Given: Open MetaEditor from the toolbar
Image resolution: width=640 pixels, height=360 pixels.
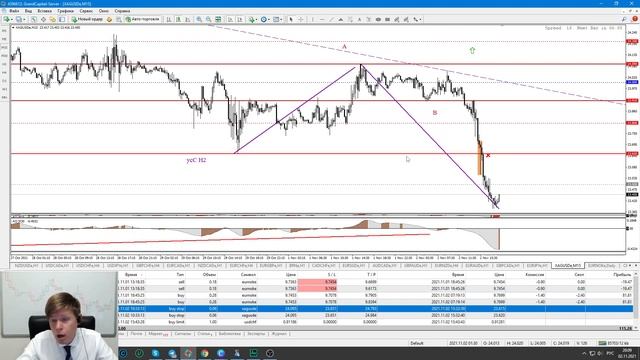Looking at the screenshot, I should [109, 19].
